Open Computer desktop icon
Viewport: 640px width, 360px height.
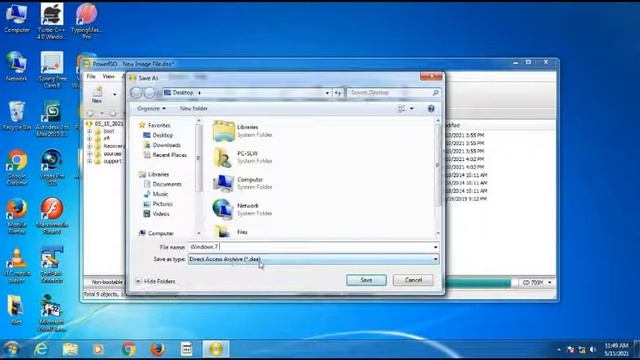[17, 18]
